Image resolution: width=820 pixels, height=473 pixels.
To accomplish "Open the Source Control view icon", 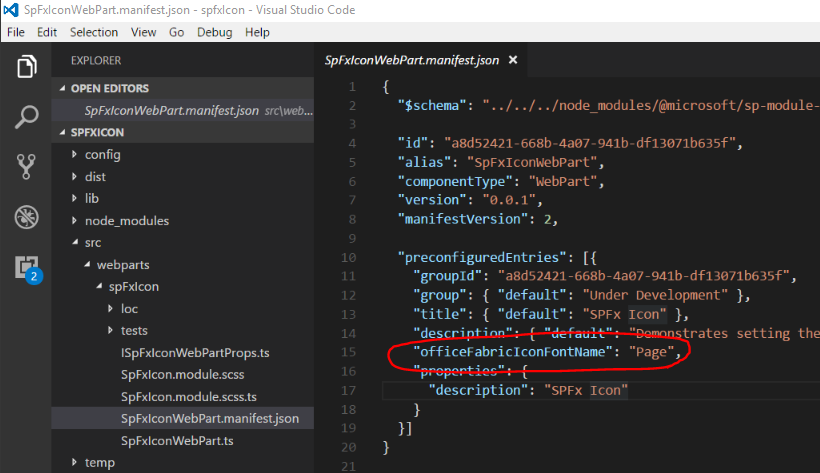I will point(26,166).
